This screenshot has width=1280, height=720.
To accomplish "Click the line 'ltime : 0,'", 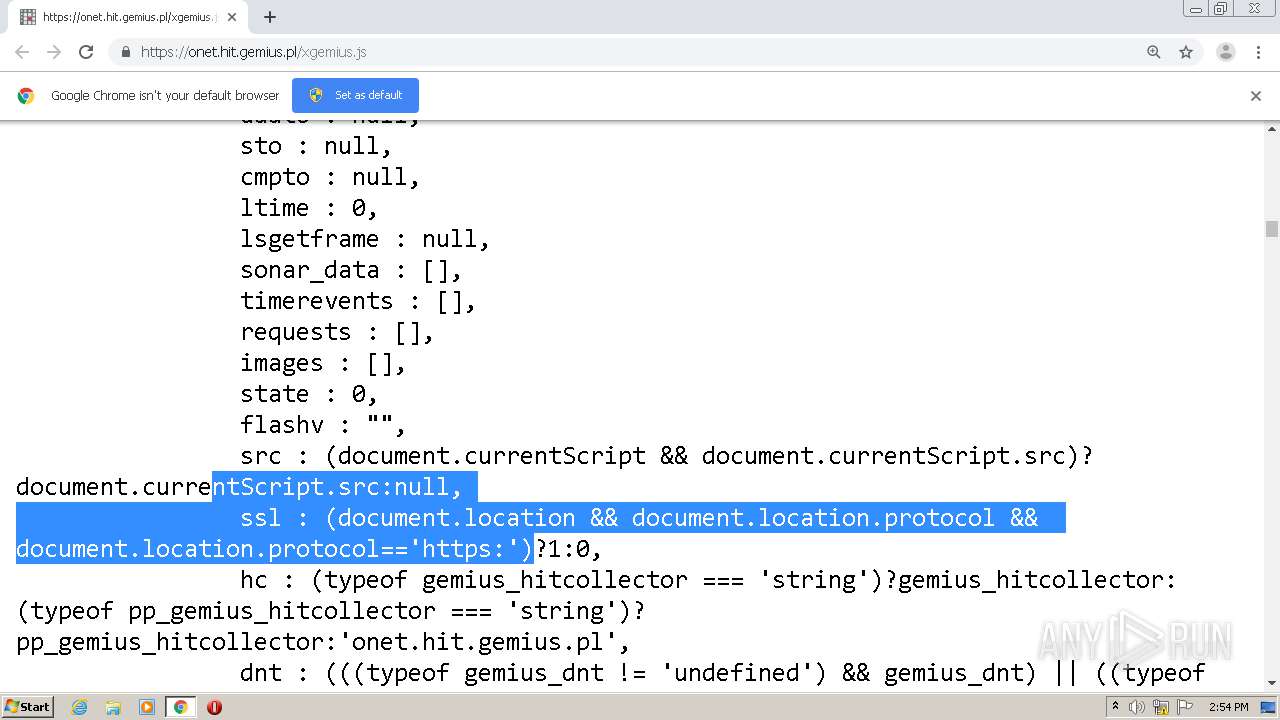I will [309, 208].
